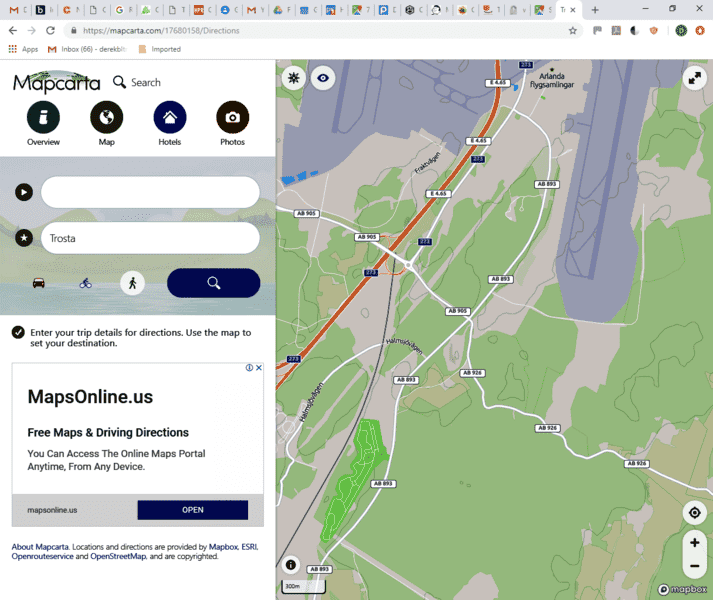This screenshot has width=713, height=600.
Task: Open the Hotels section
Action: click(169, 118)
